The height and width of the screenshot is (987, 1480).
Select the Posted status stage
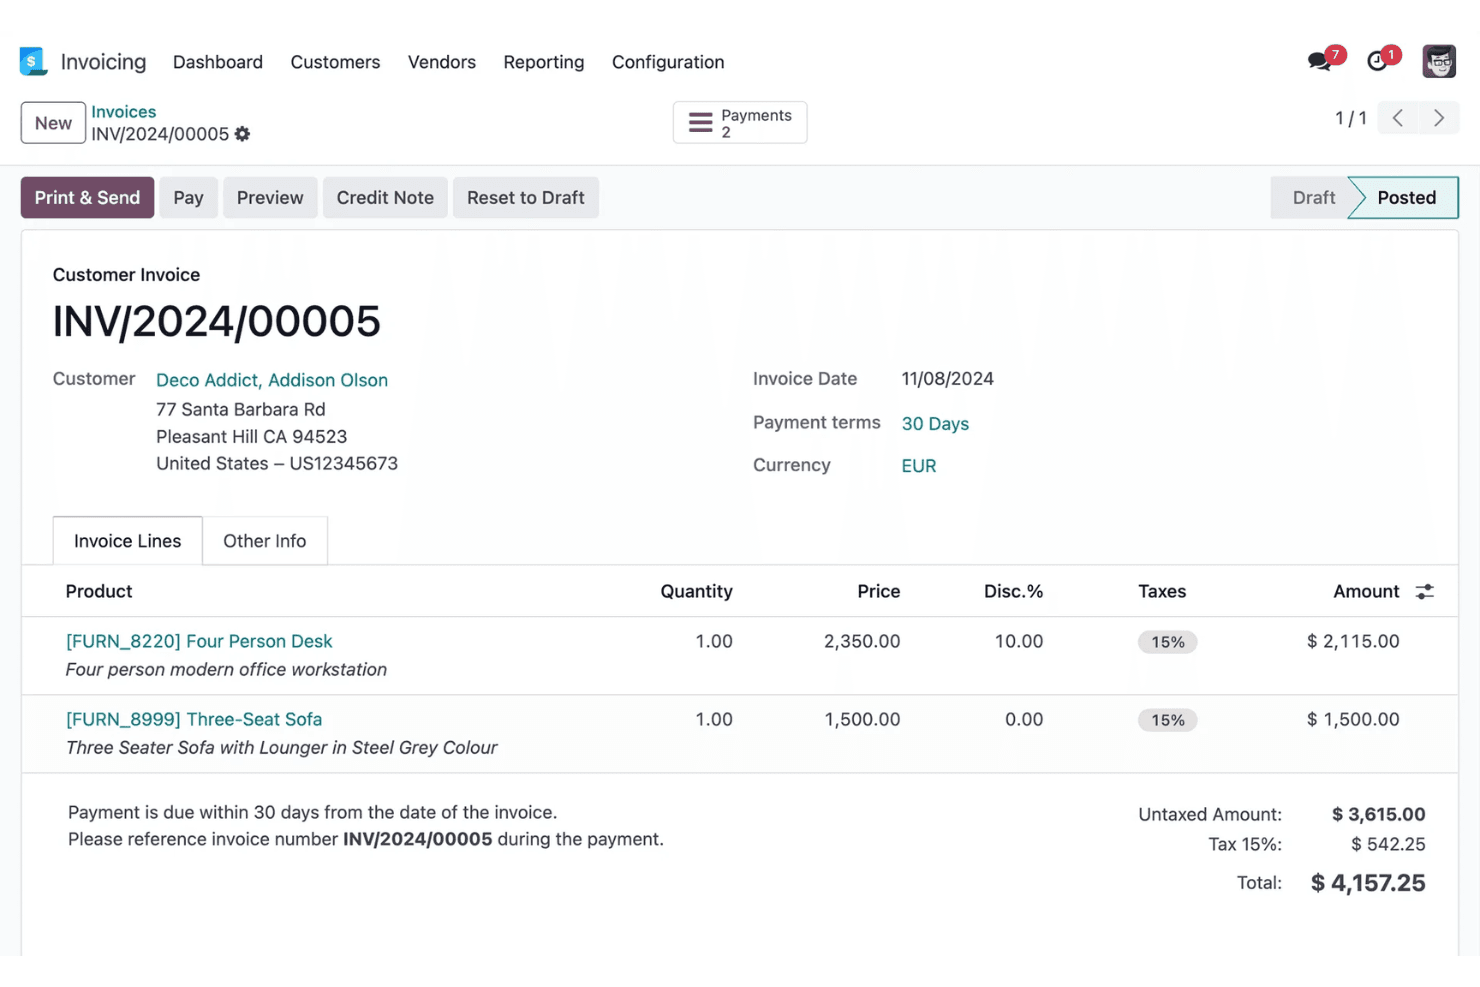1406,198
